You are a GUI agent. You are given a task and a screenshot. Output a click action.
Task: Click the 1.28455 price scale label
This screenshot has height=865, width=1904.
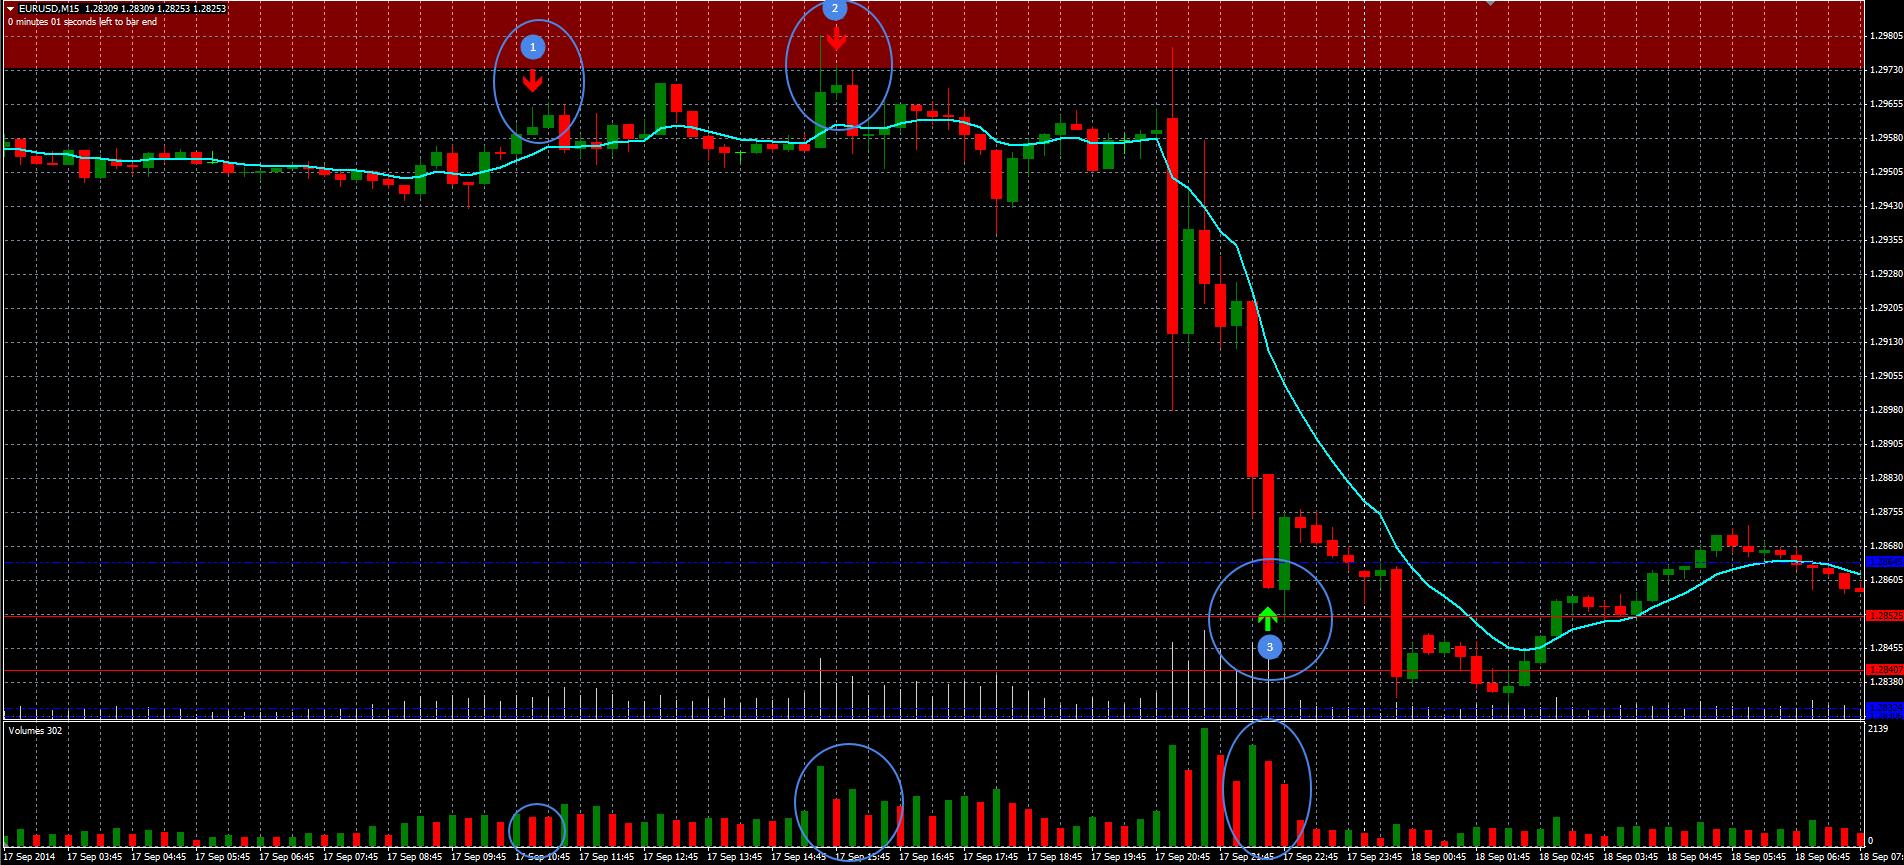pyautogui.click(x=1884, y=648)
